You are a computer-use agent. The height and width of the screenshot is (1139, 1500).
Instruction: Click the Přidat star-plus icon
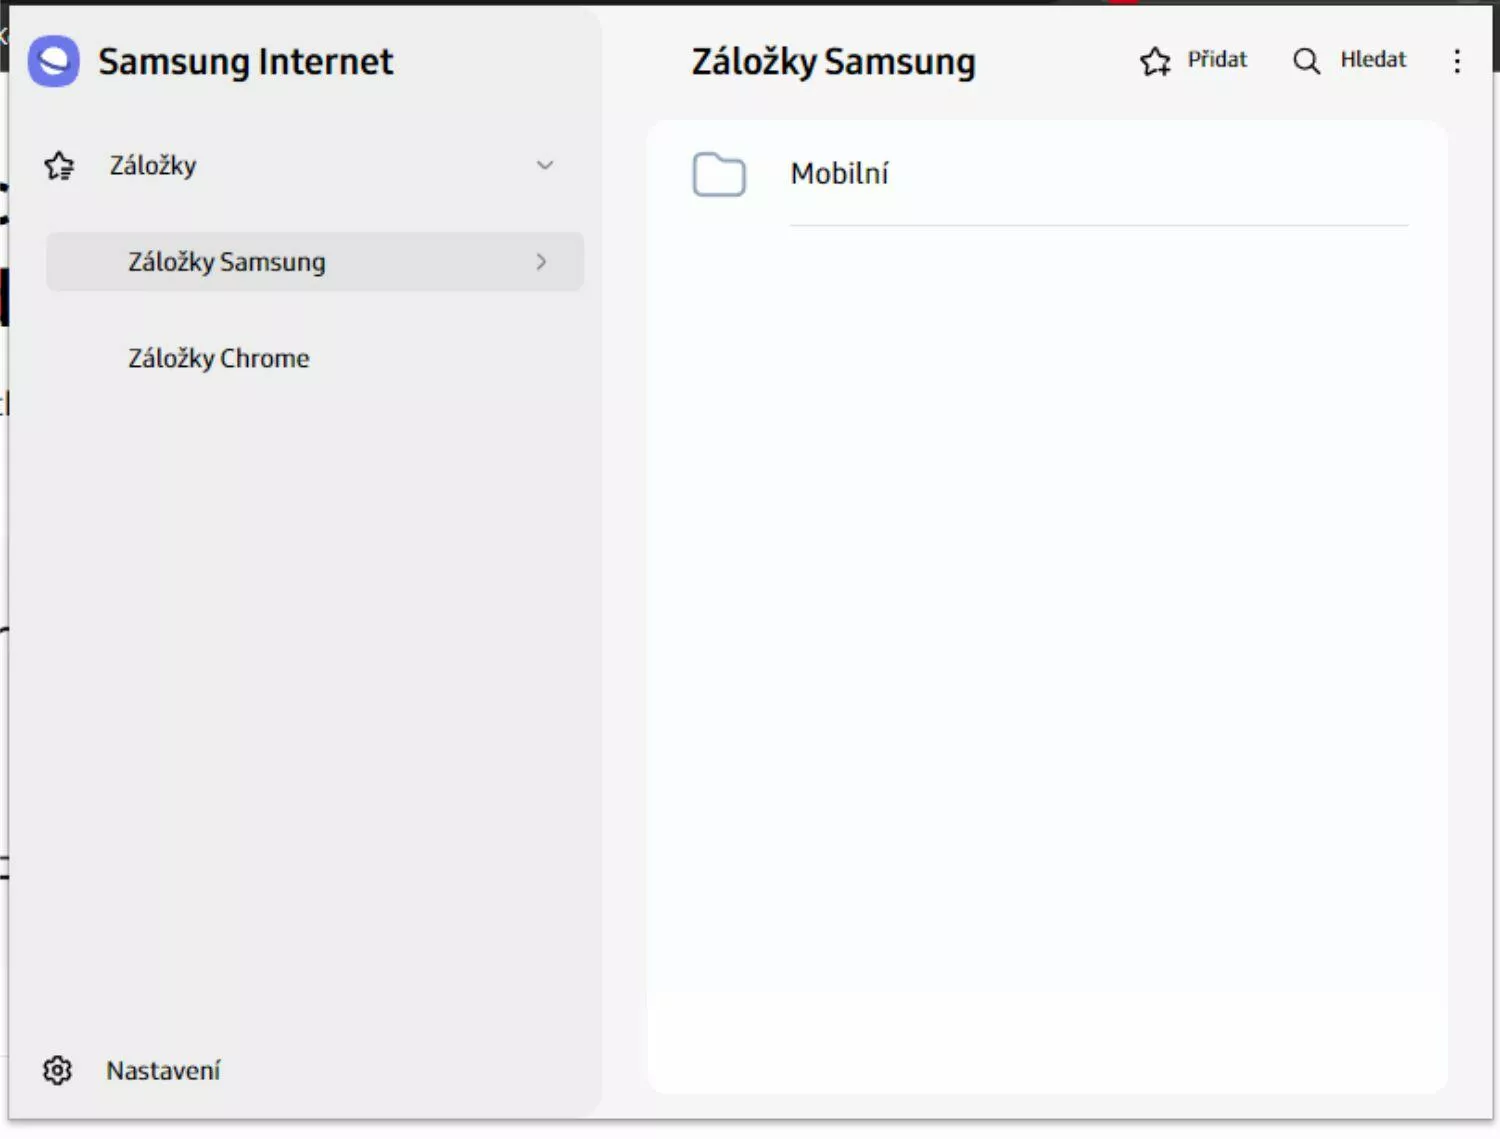click(1155, 62)
